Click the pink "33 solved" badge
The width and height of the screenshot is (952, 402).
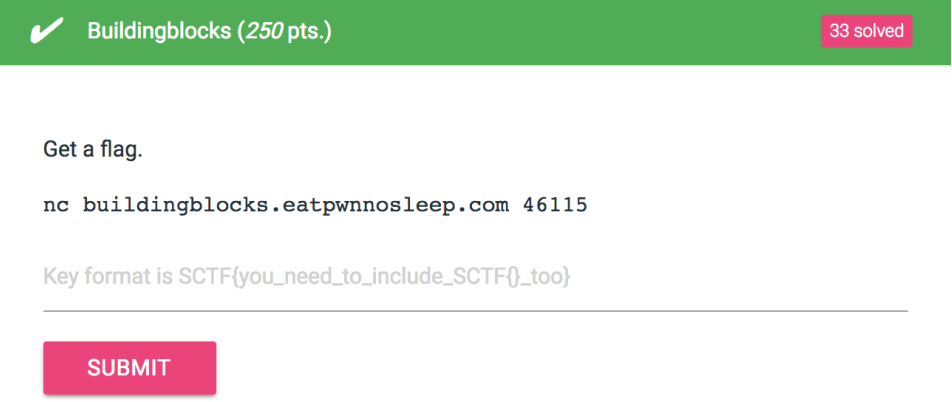point(866,31)
